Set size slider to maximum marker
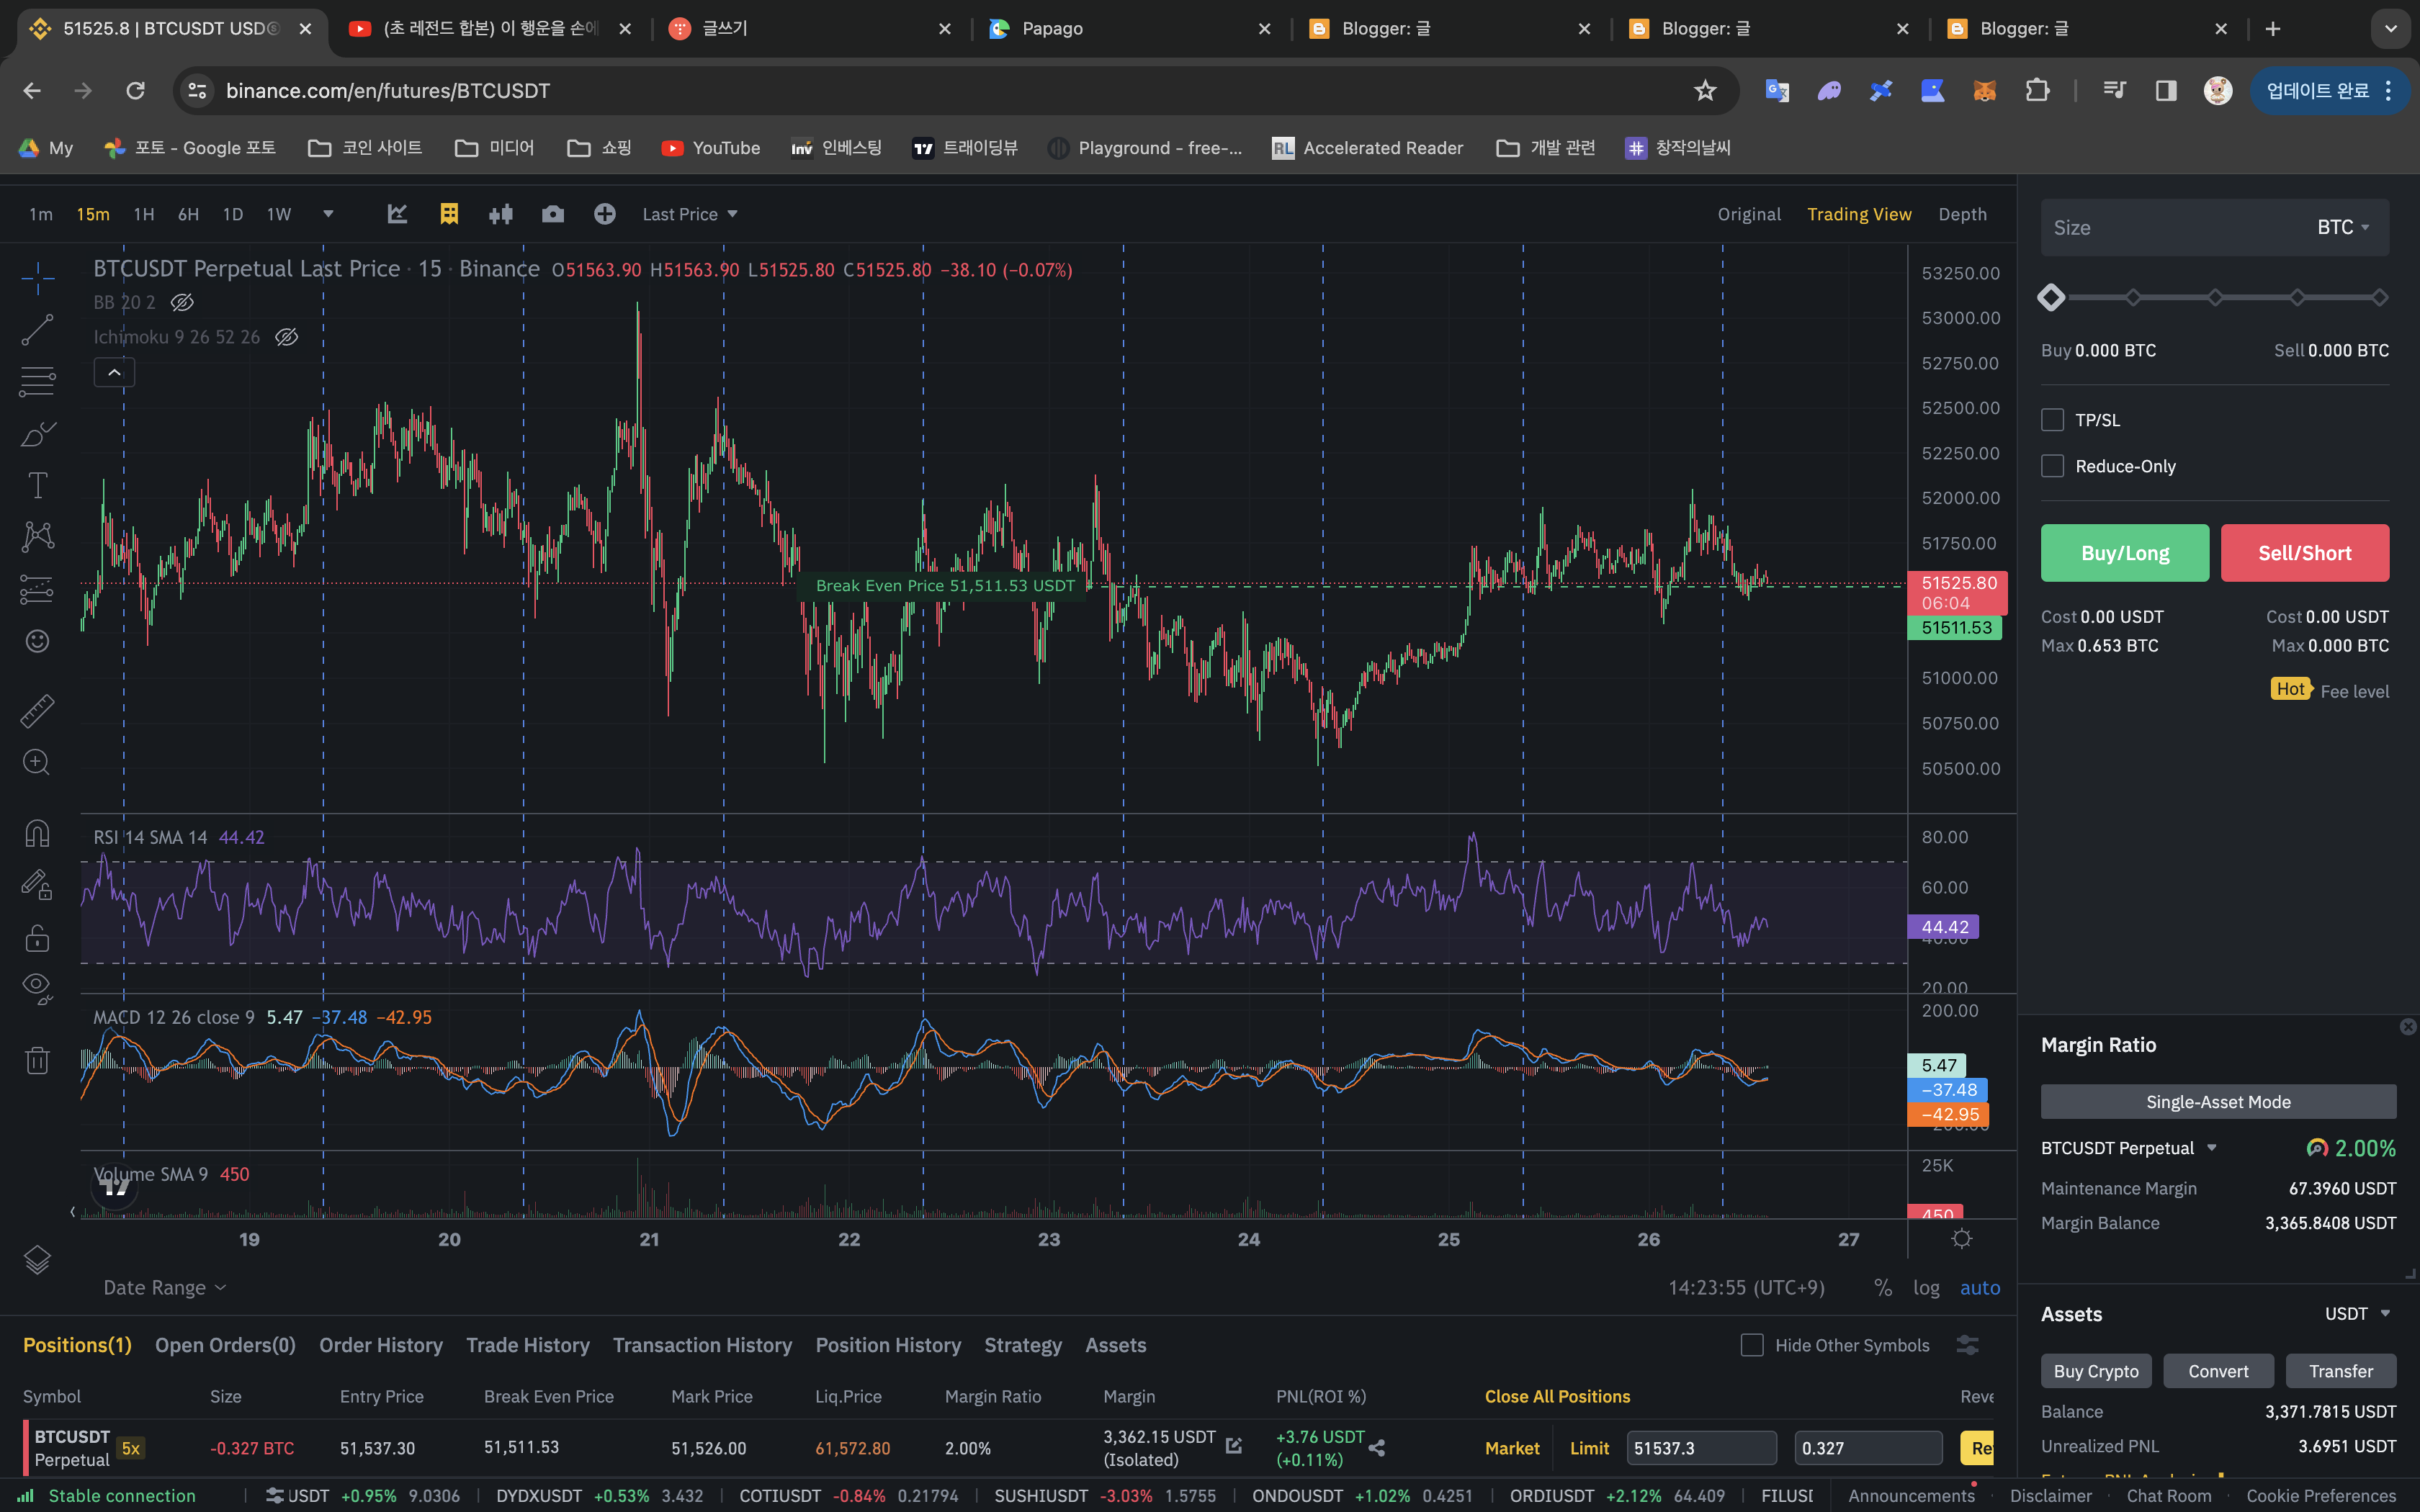The height and width of the screenshot is (1512, 2420). click(x=2380, y=298)
